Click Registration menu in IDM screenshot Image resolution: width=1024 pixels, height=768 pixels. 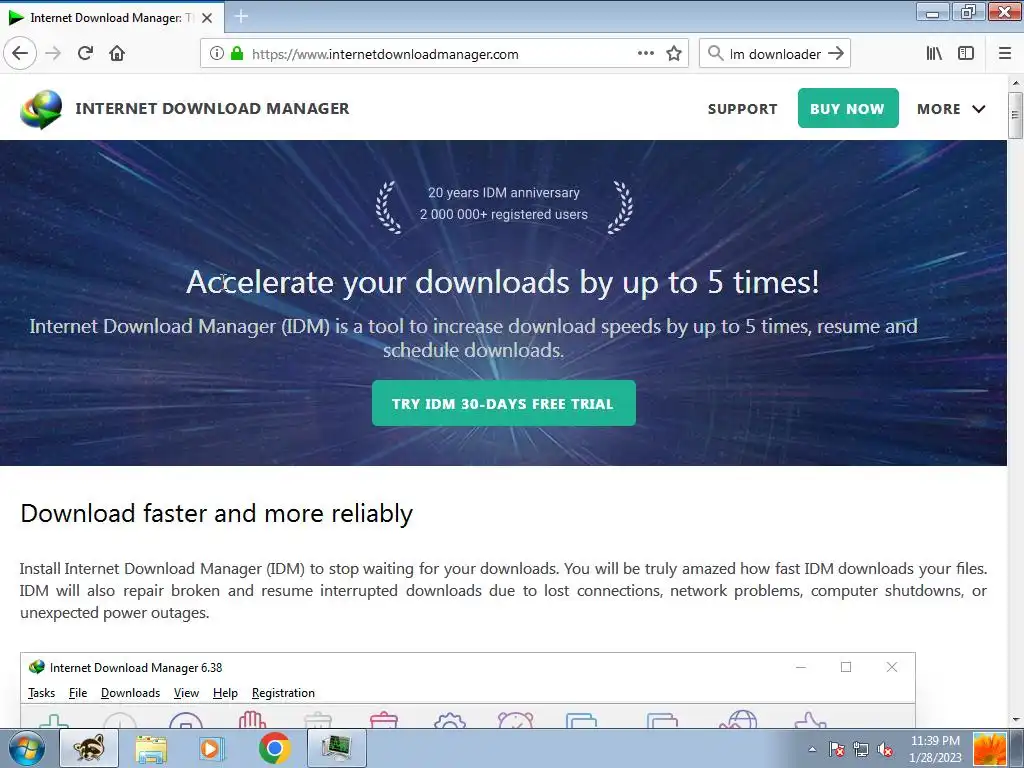tap(283, 693)
